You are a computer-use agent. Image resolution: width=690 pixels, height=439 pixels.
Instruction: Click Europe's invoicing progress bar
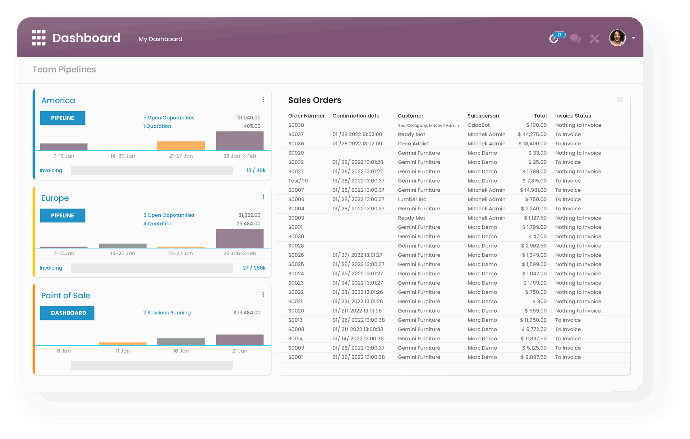152,268
